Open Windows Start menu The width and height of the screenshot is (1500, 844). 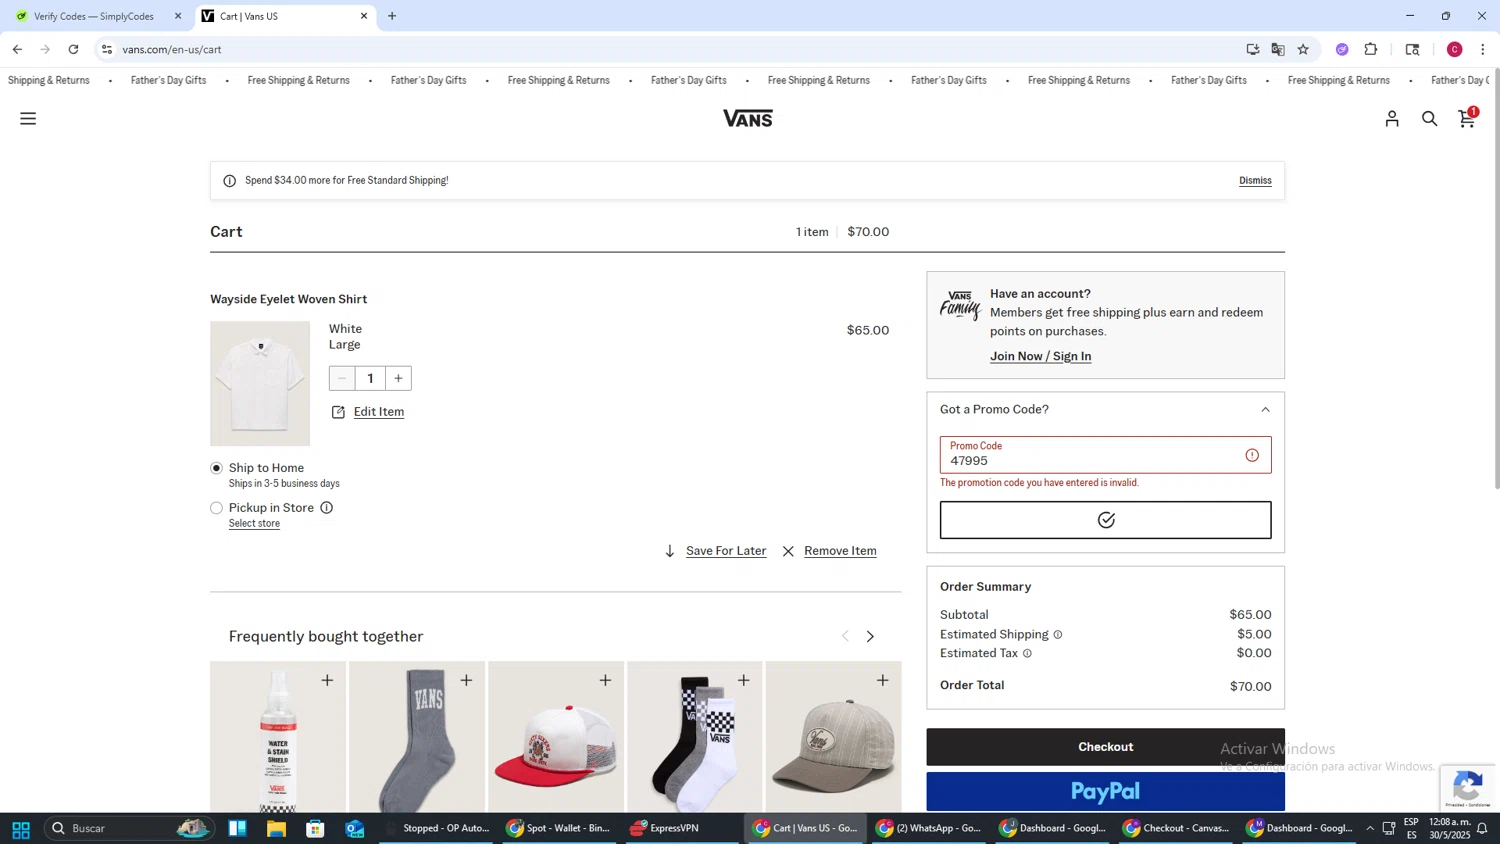tap(20, 829)
